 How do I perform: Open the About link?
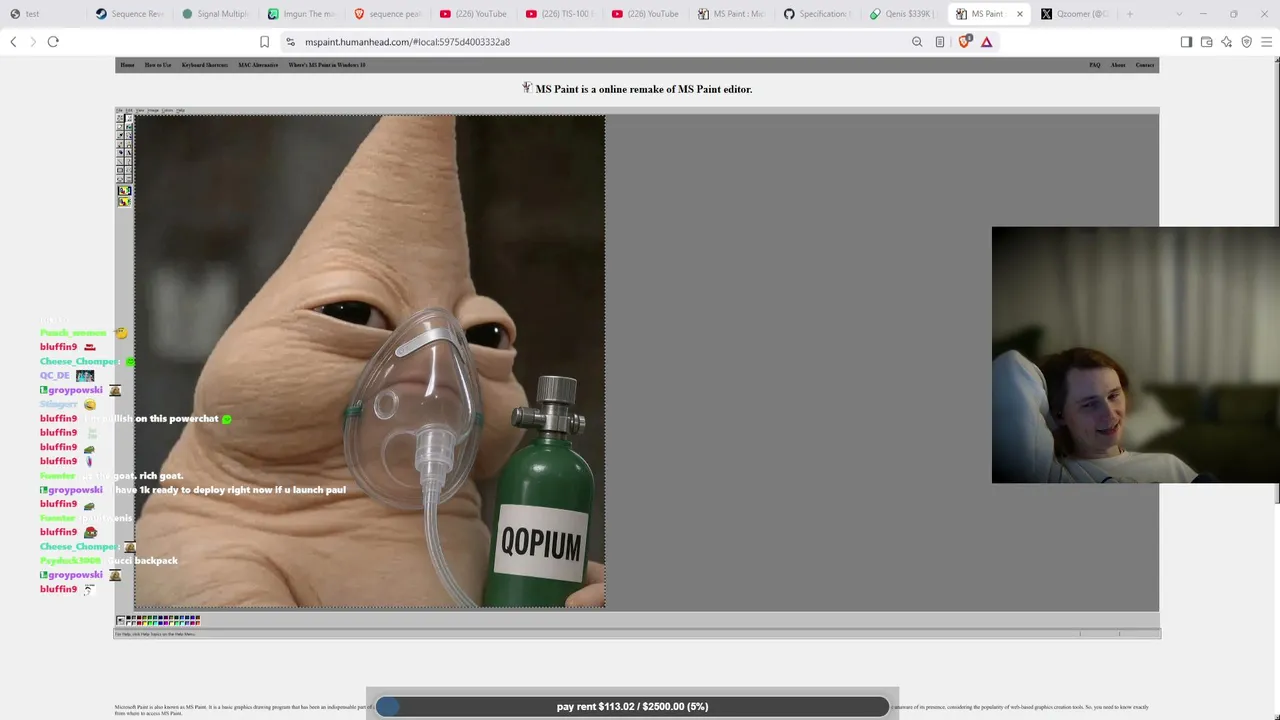[x=1118, y=65]
